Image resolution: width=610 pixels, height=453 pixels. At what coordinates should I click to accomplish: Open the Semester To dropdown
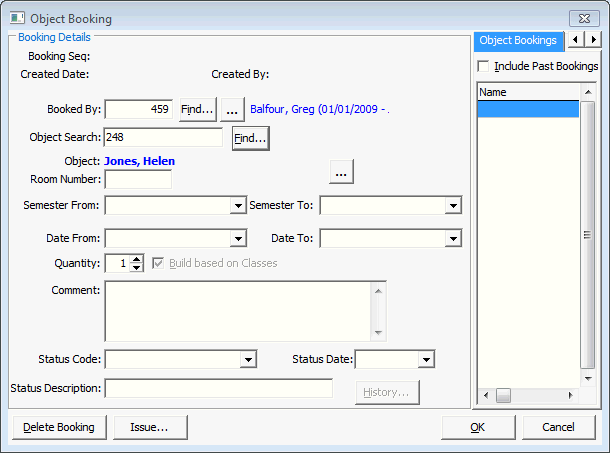coord(453,205)
